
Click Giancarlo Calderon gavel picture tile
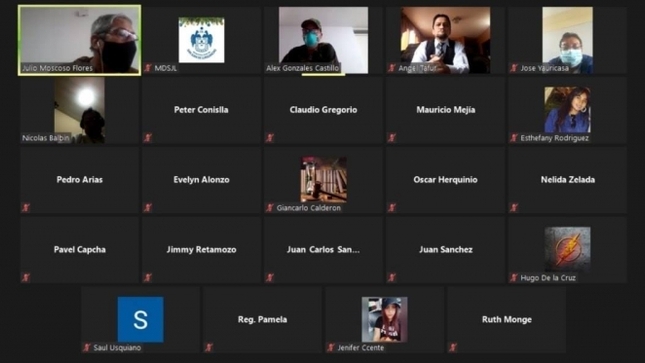tap(323, 179)
